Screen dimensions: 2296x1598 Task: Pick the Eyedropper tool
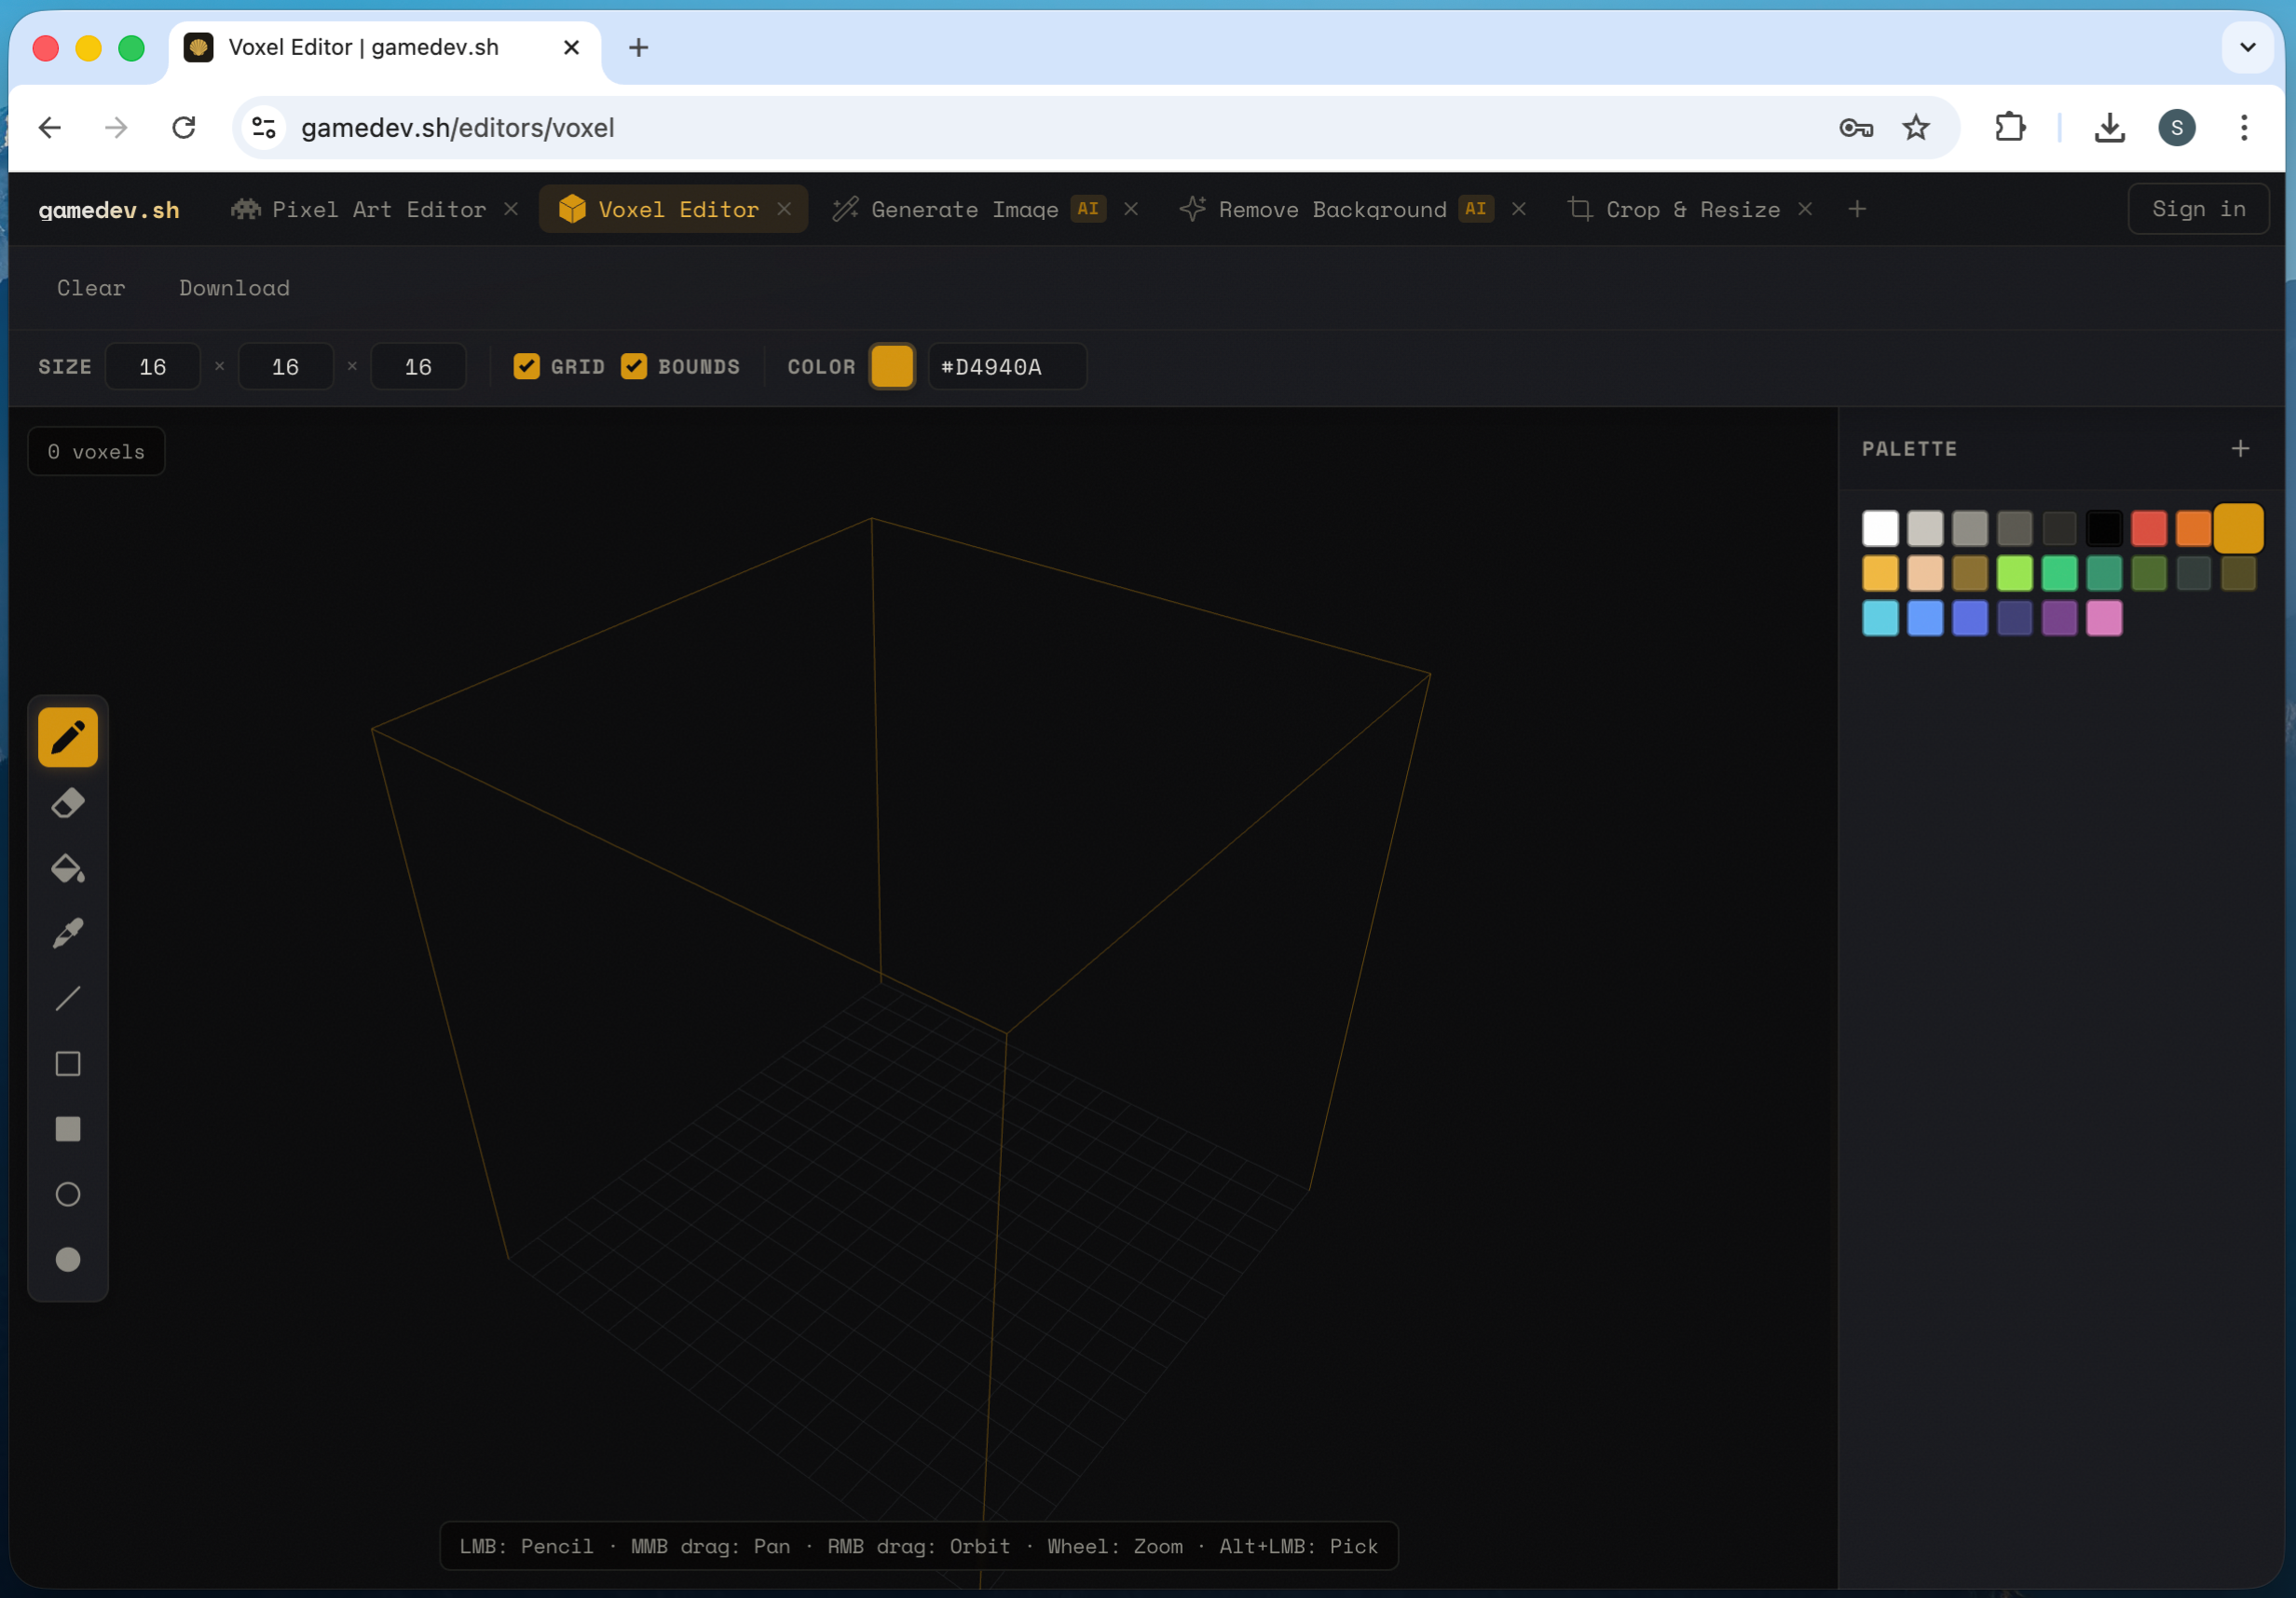click(x=67, y=933)
